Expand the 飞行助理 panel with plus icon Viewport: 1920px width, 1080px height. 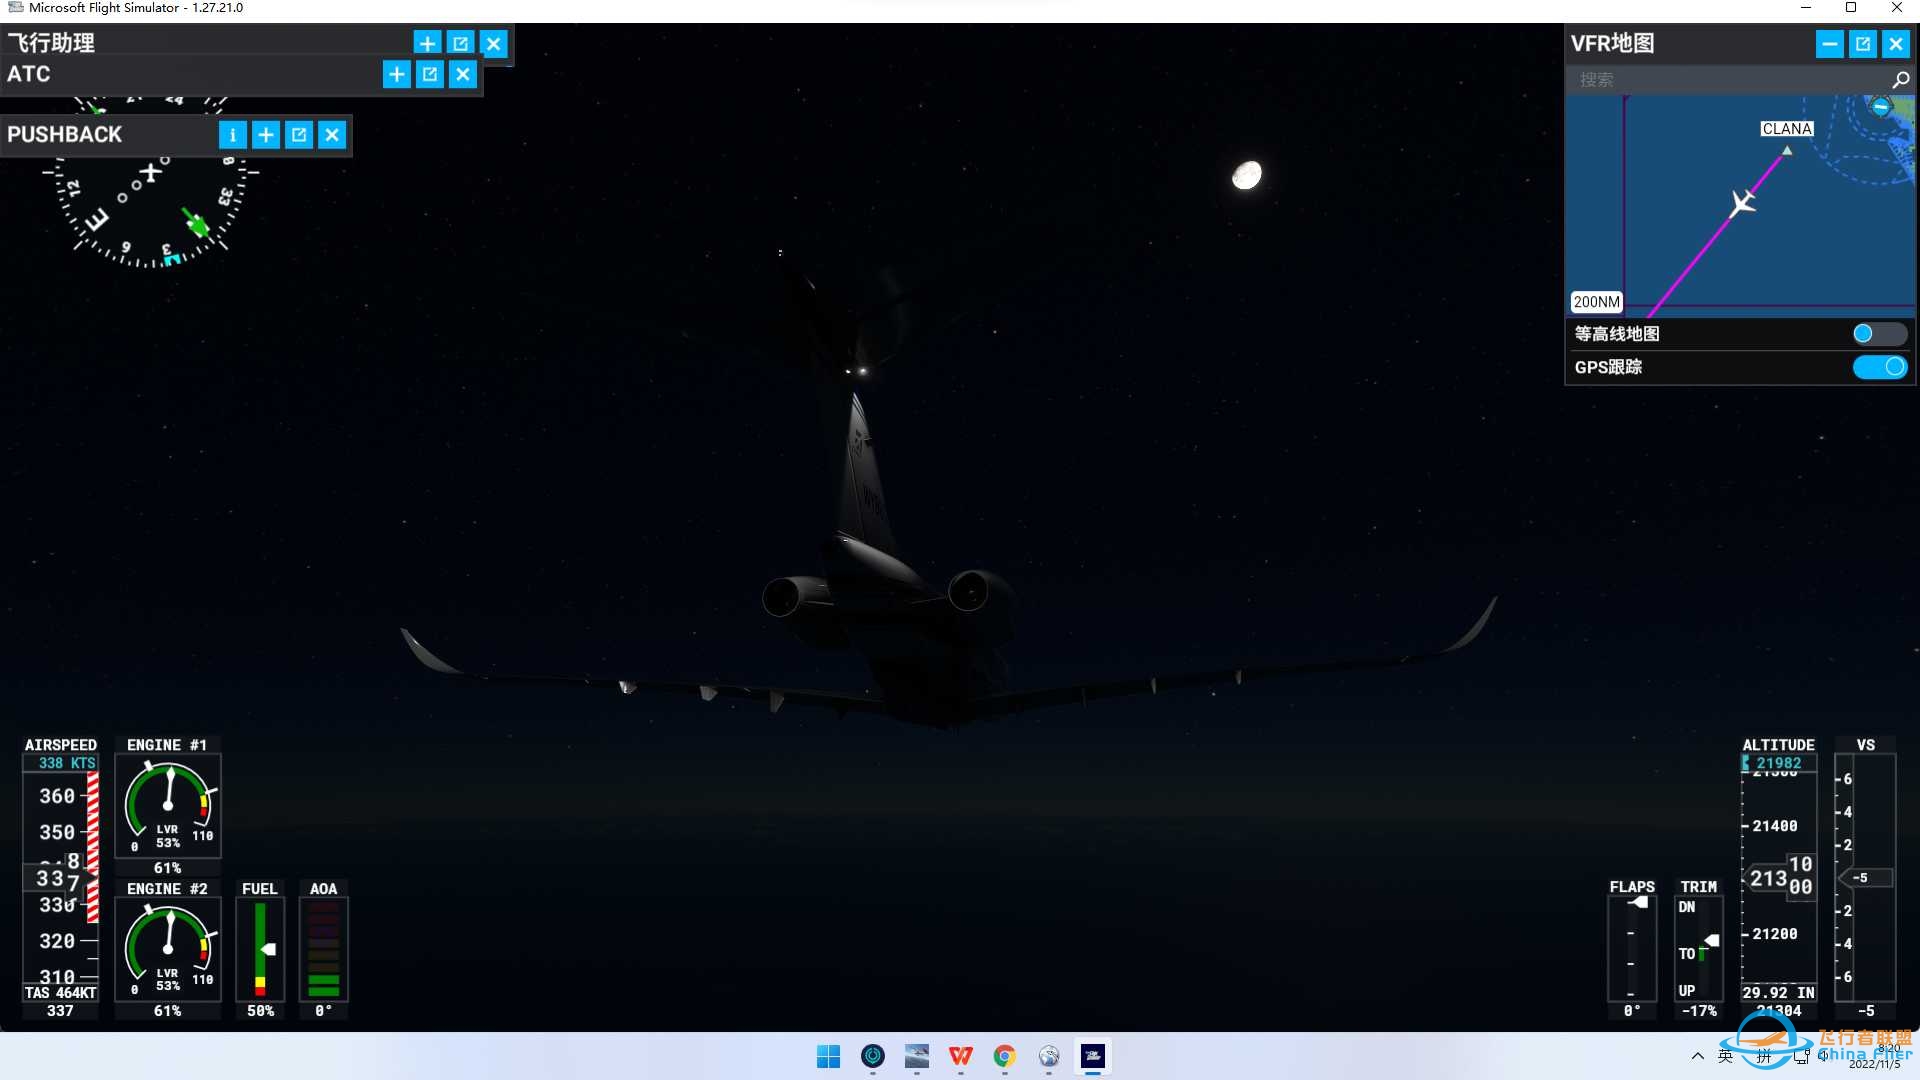click(427, 43)
